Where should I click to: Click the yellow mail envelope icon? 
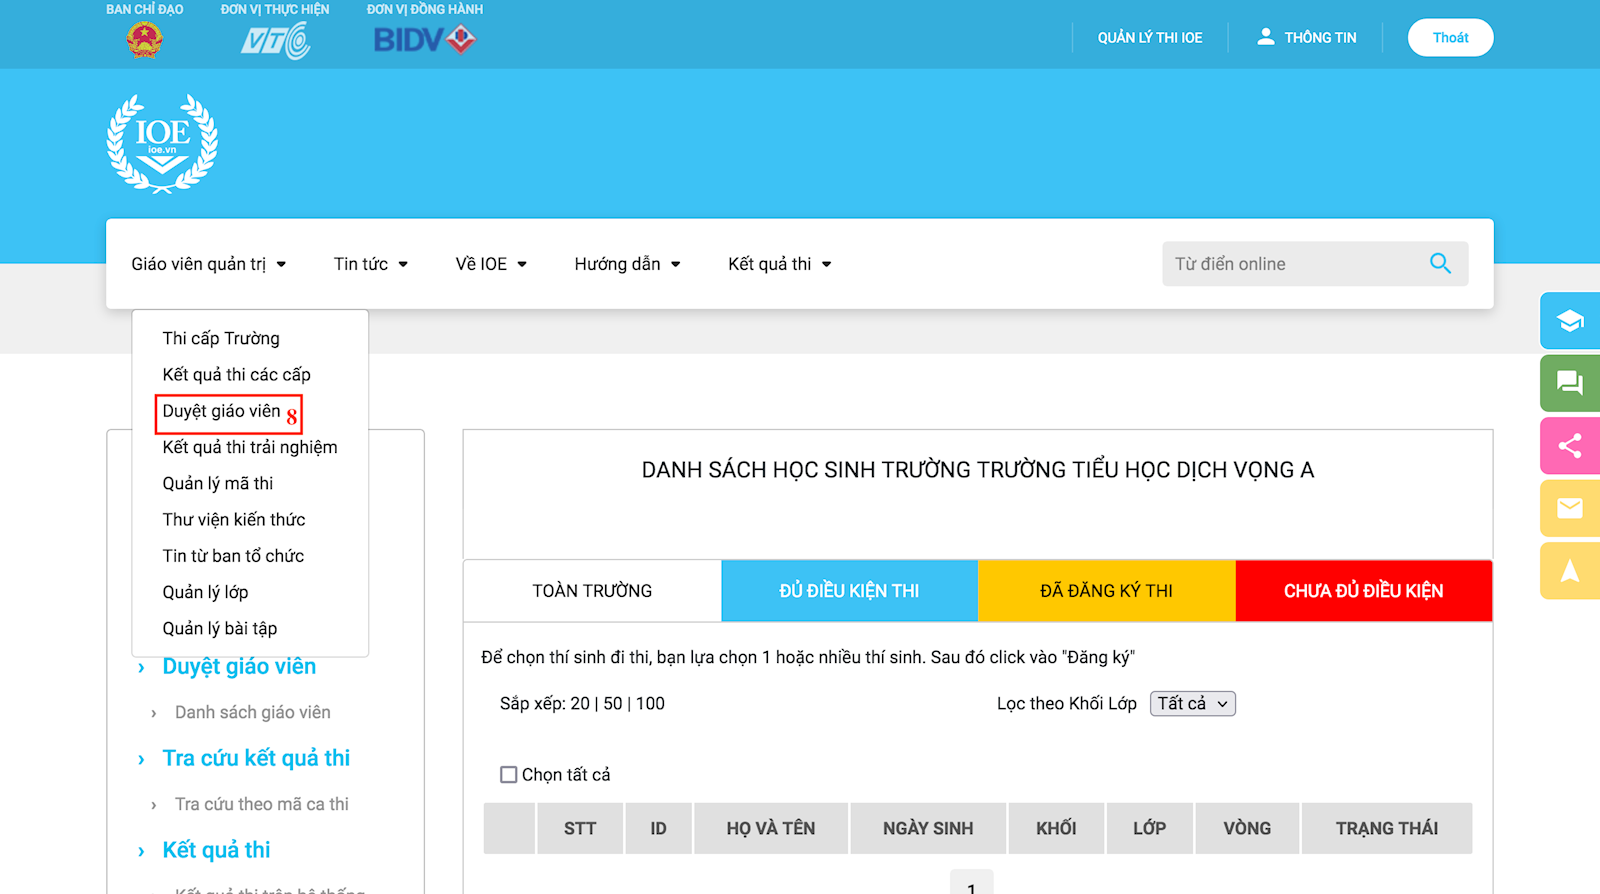1569,508
